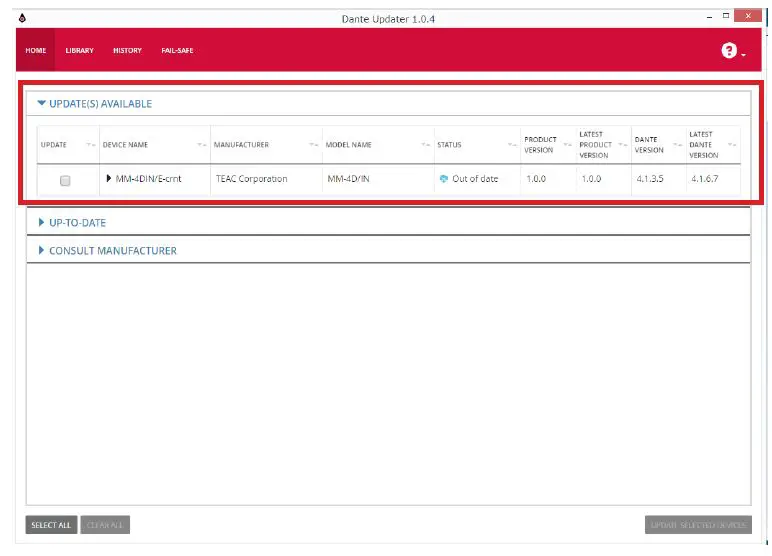
Task: Click the Dante Updater app logo icon
Action: tap(22, 18)
